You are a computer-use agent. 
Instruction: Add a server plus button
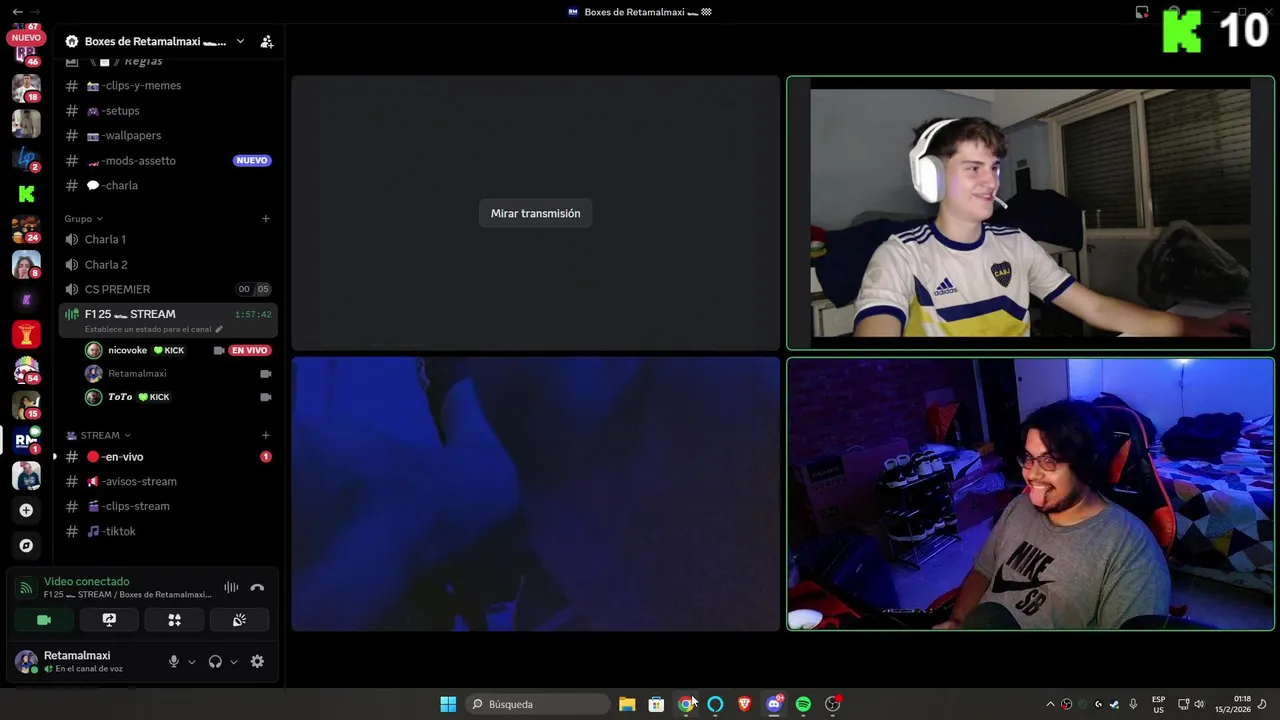point(26,511)
